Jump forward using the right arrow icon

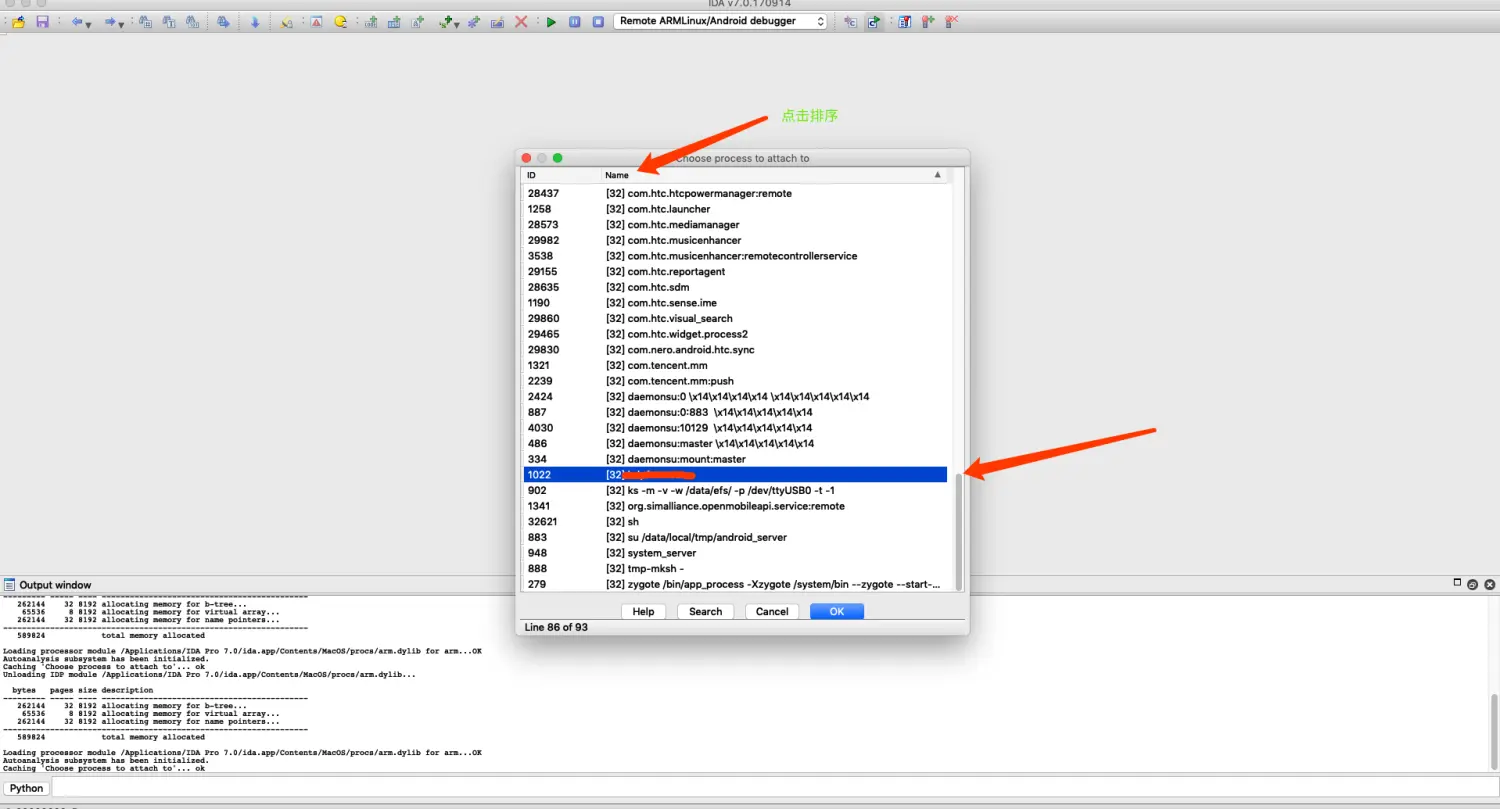[110, 22]
